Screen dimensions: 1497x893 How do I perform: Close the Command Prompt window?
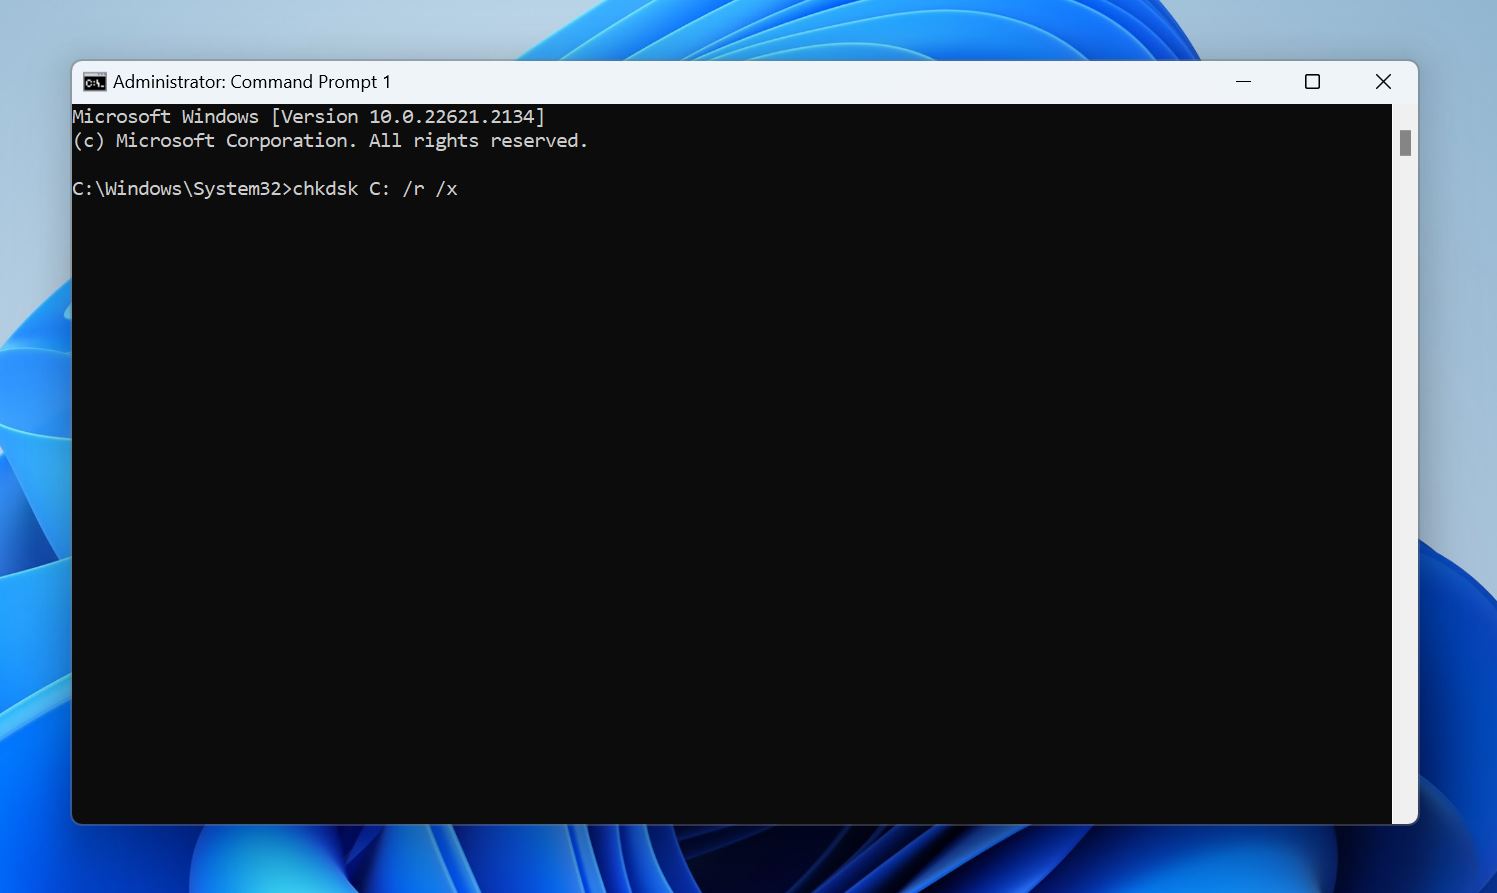1383,81
